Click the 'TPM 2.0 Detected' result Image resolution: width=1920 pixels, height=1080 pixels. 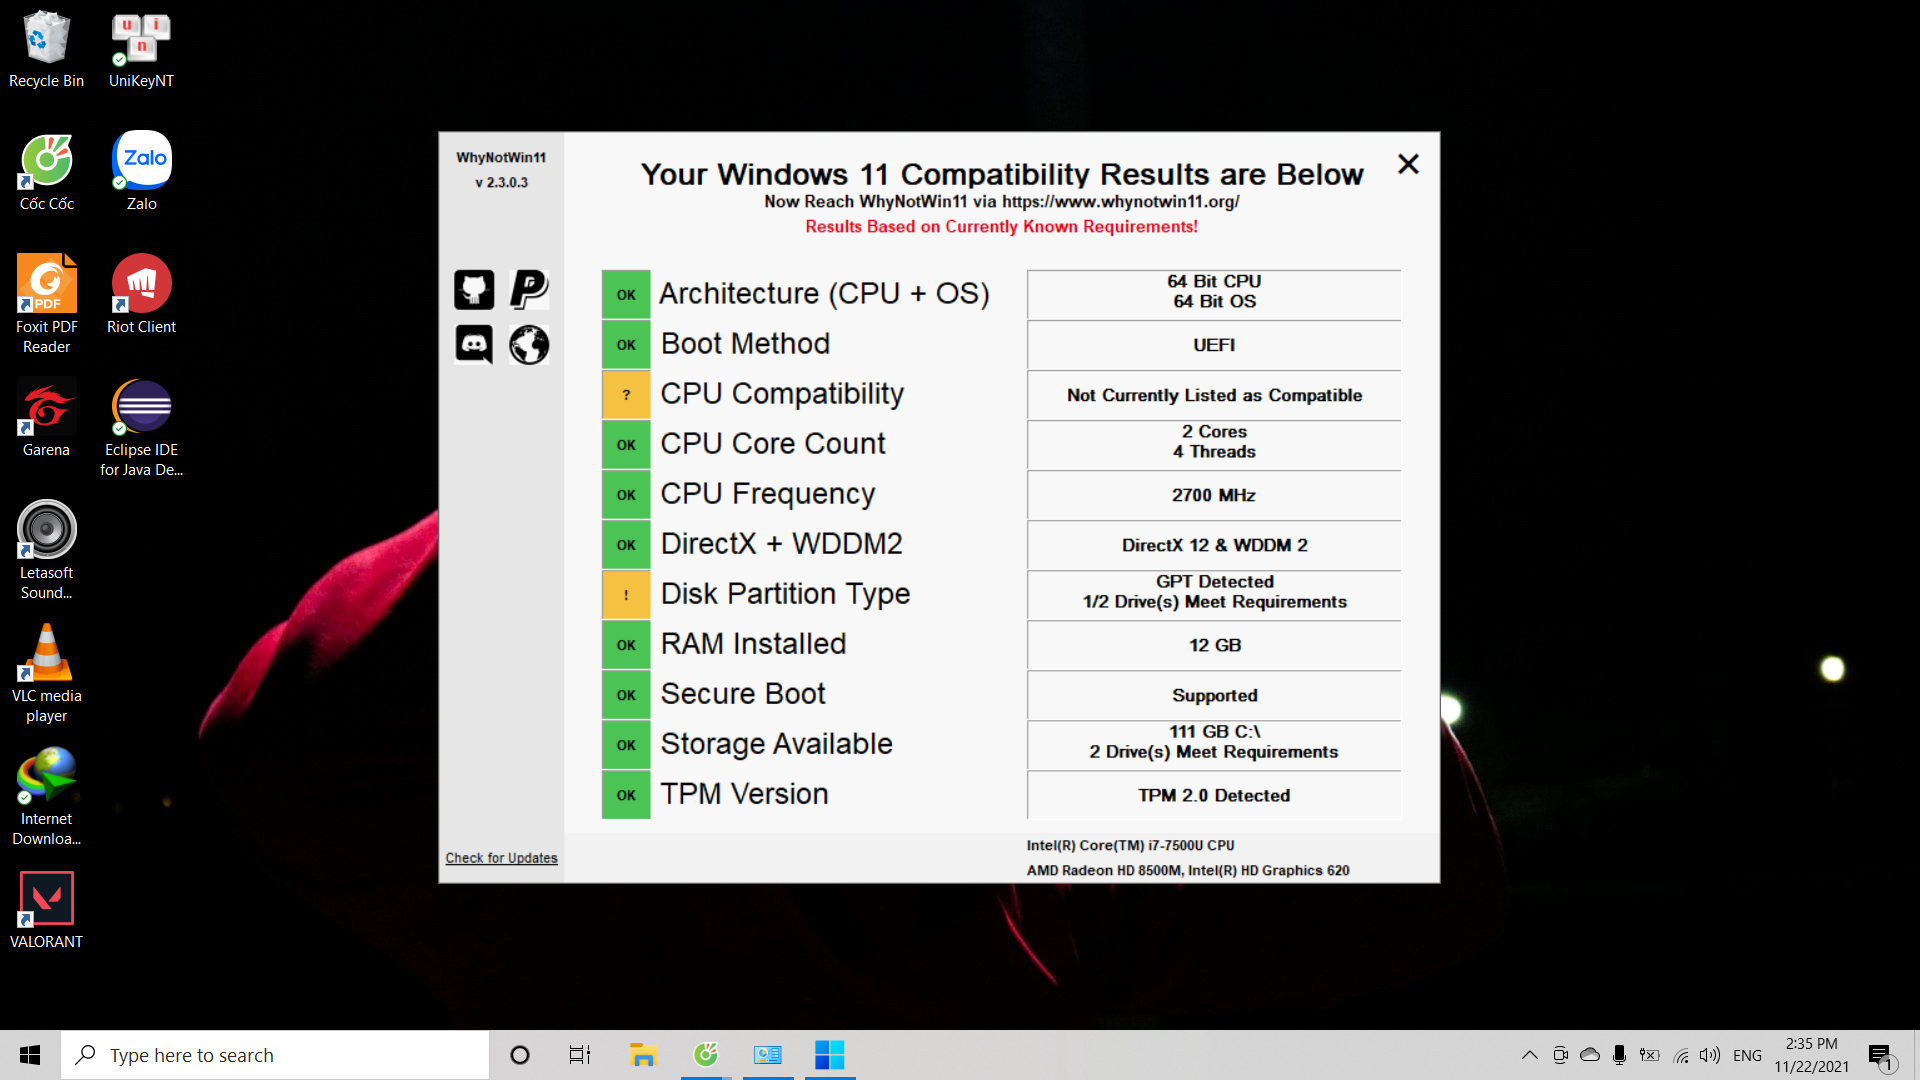[x=1214, y=795]
